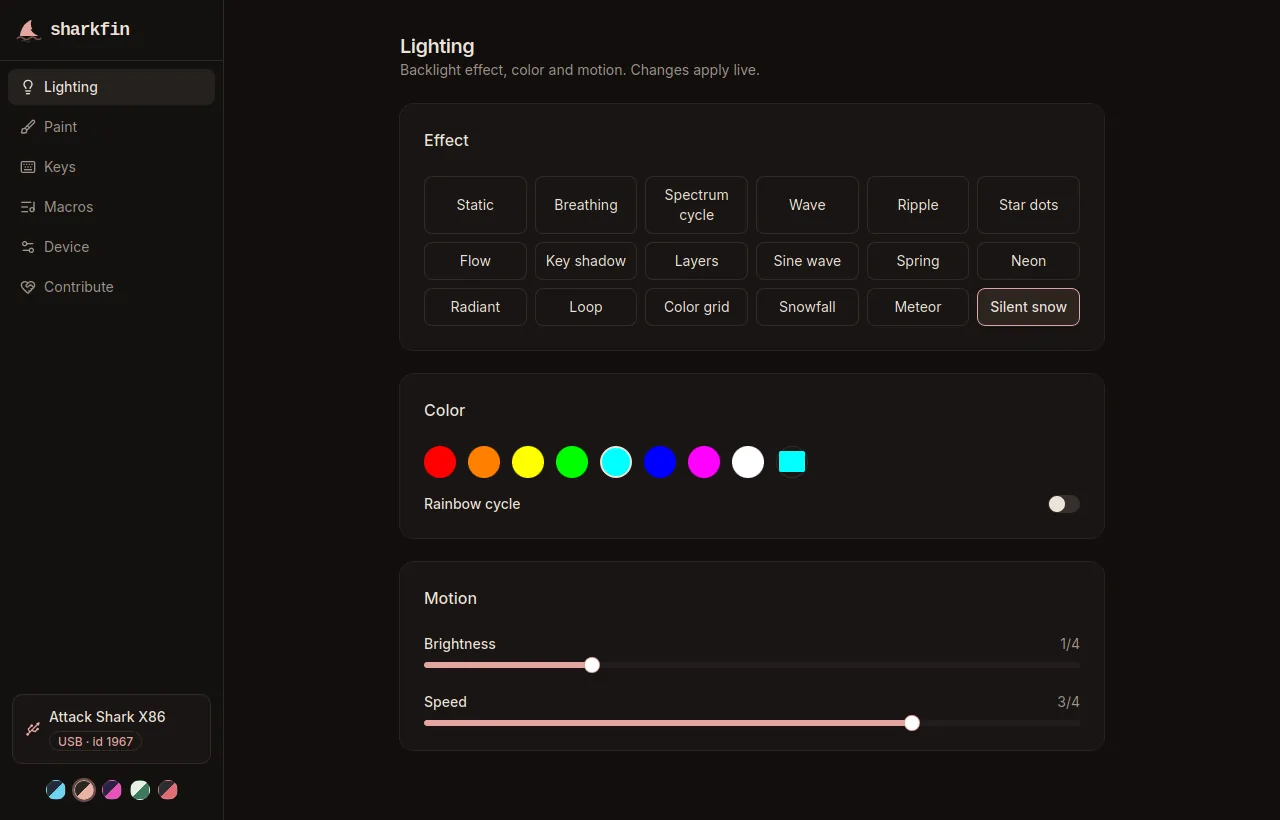Click the Paint brush icon in sidebar
This screenshot has width=1280, height=820.
pos(28,127)
